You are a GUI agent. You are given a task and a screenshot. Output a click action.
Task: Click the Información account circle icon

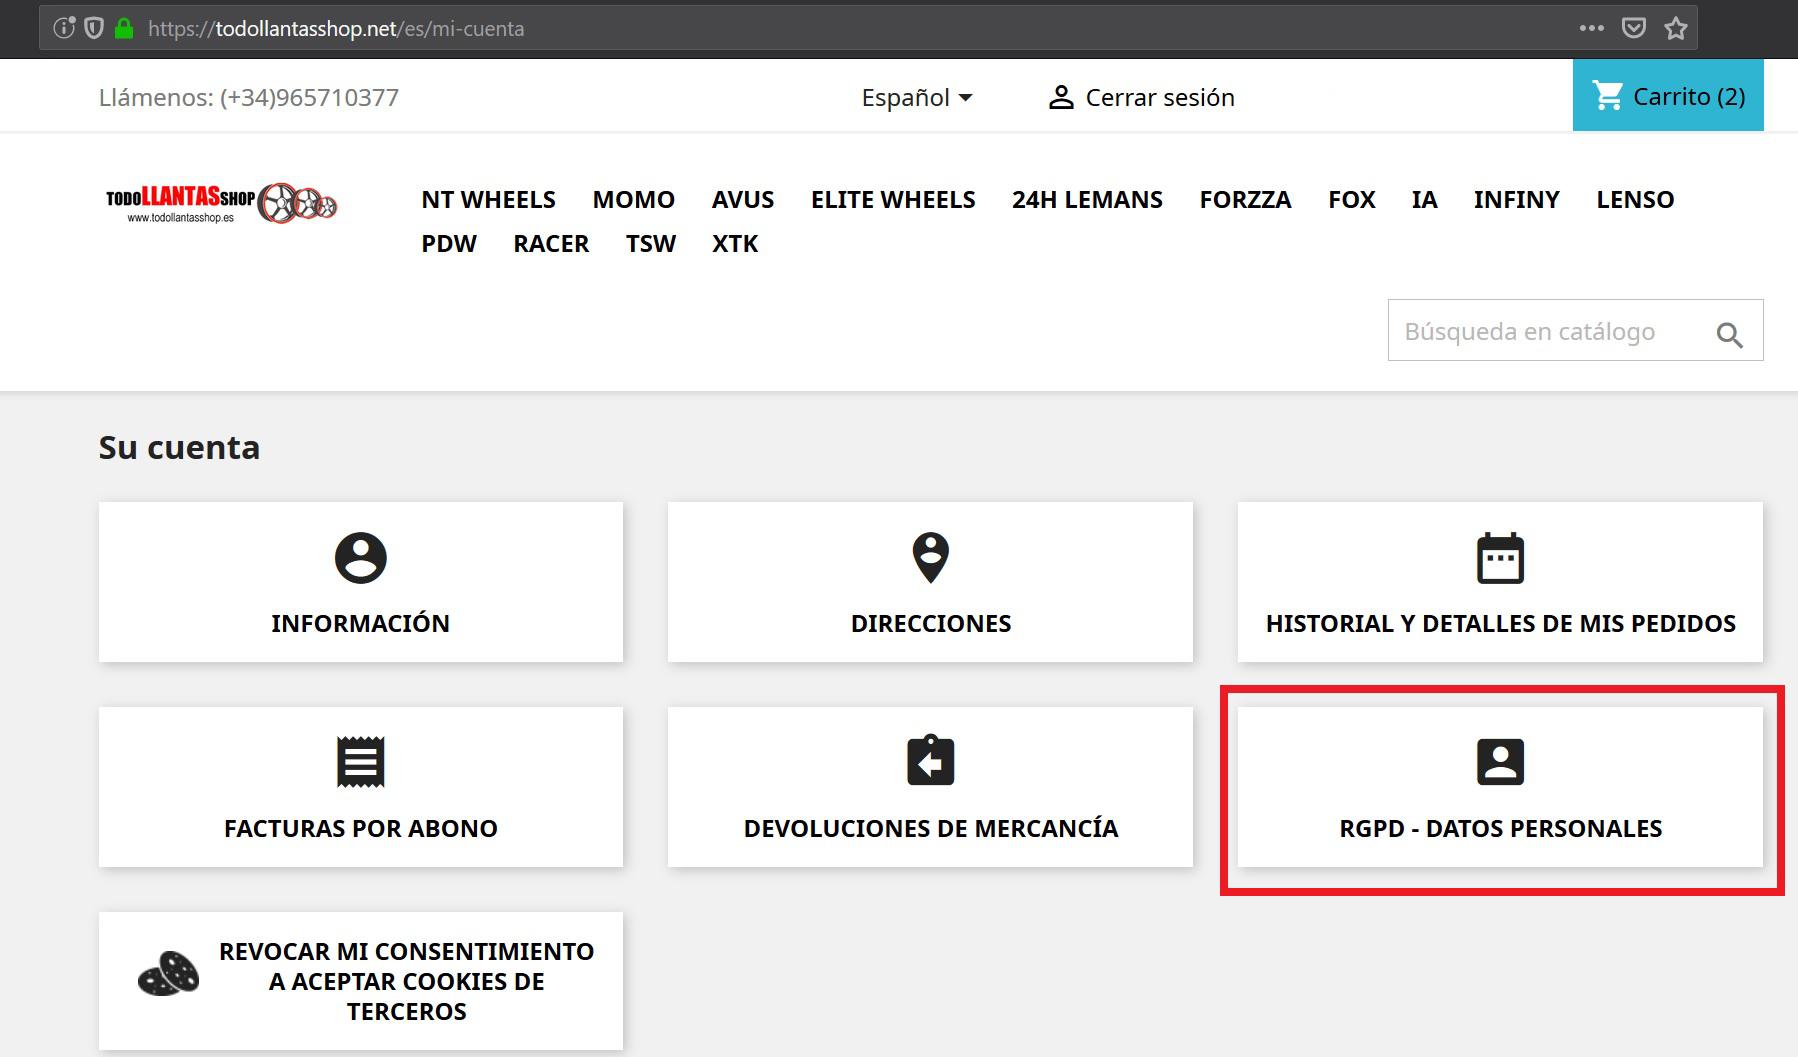[x=360, y=558]
